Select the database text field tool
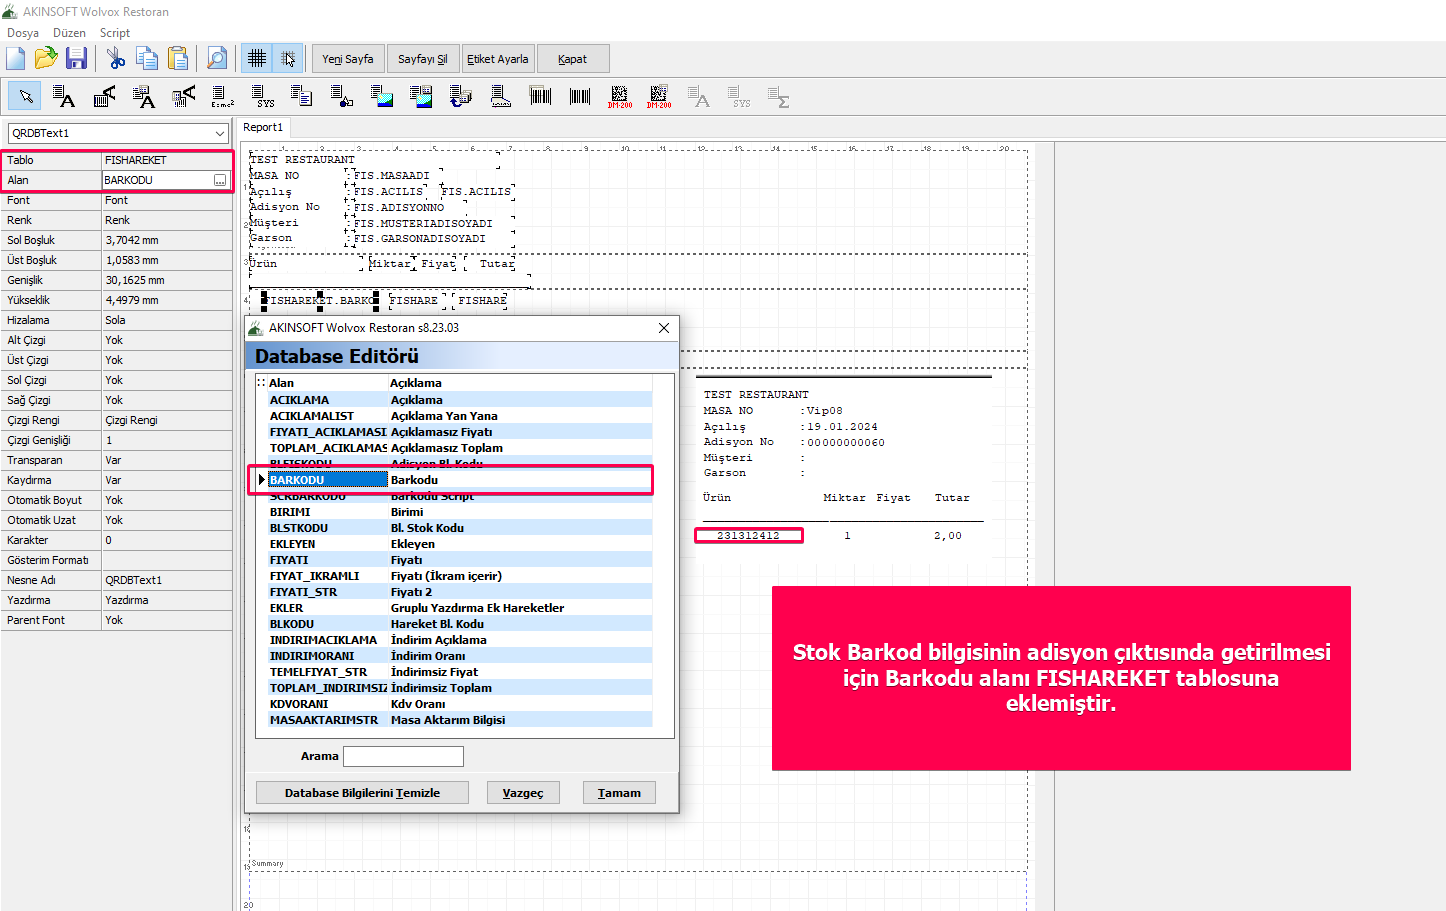 (x=143, y=97)
